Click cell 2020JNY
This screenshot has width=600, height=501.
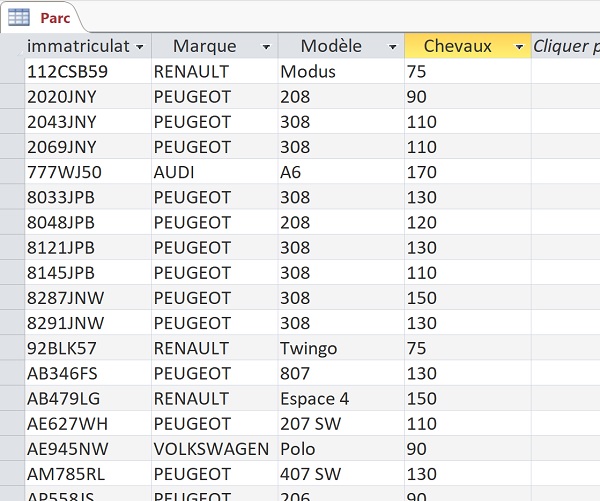(x=88, y=96)
